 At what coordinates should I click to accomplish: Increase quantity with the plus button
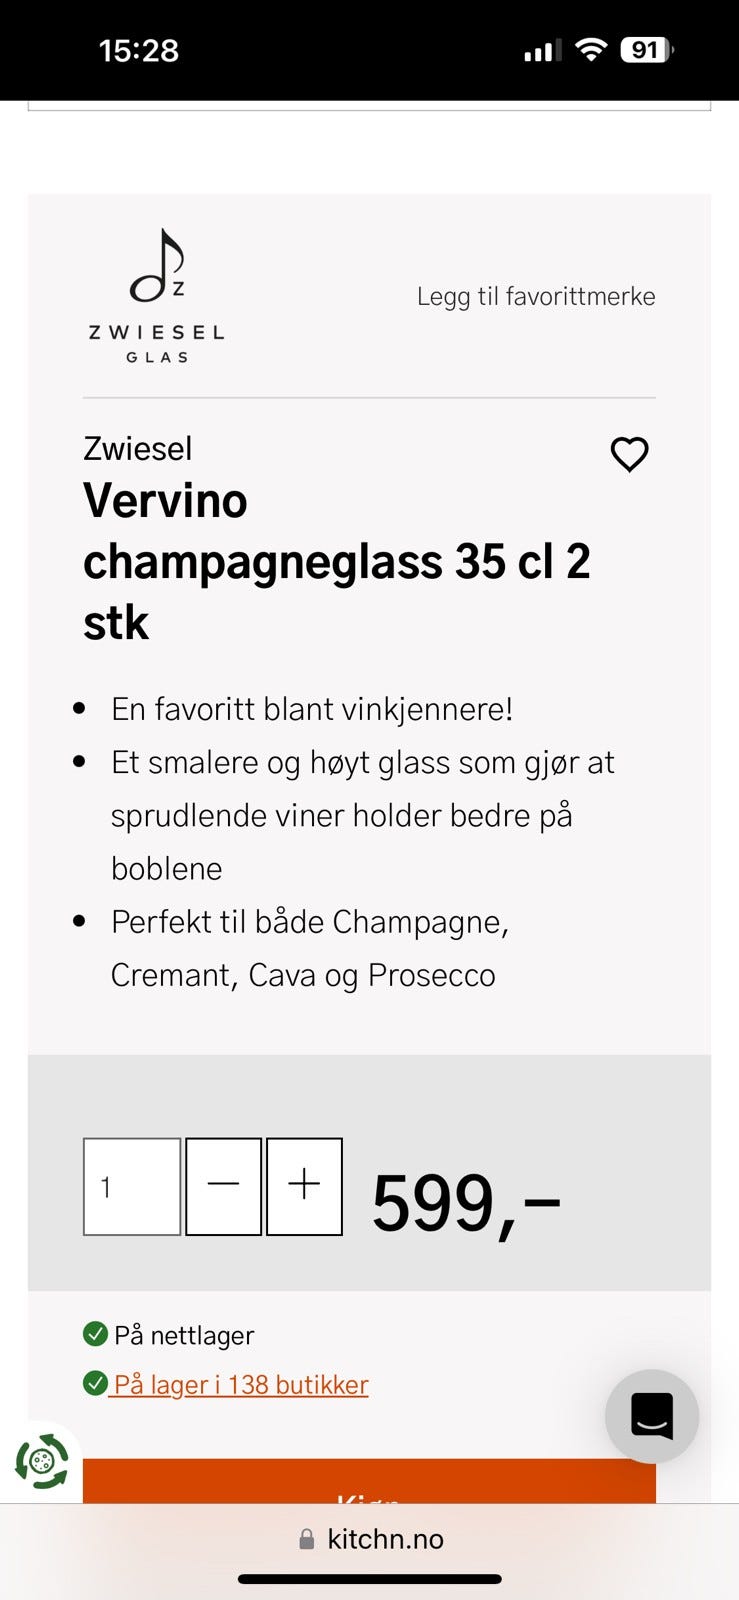coord(304,1186)
